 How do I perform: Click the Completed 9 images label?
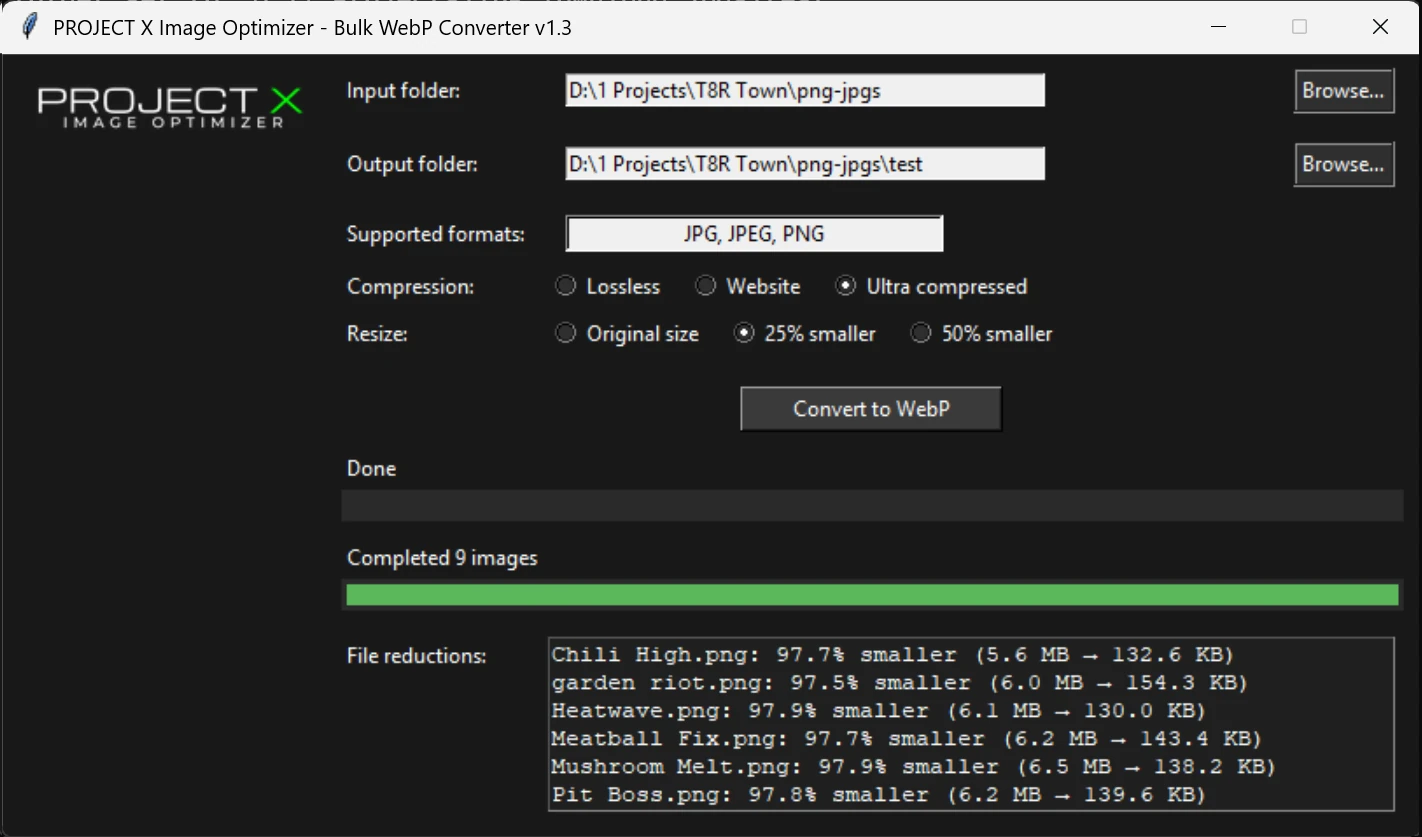coord(442,557)
